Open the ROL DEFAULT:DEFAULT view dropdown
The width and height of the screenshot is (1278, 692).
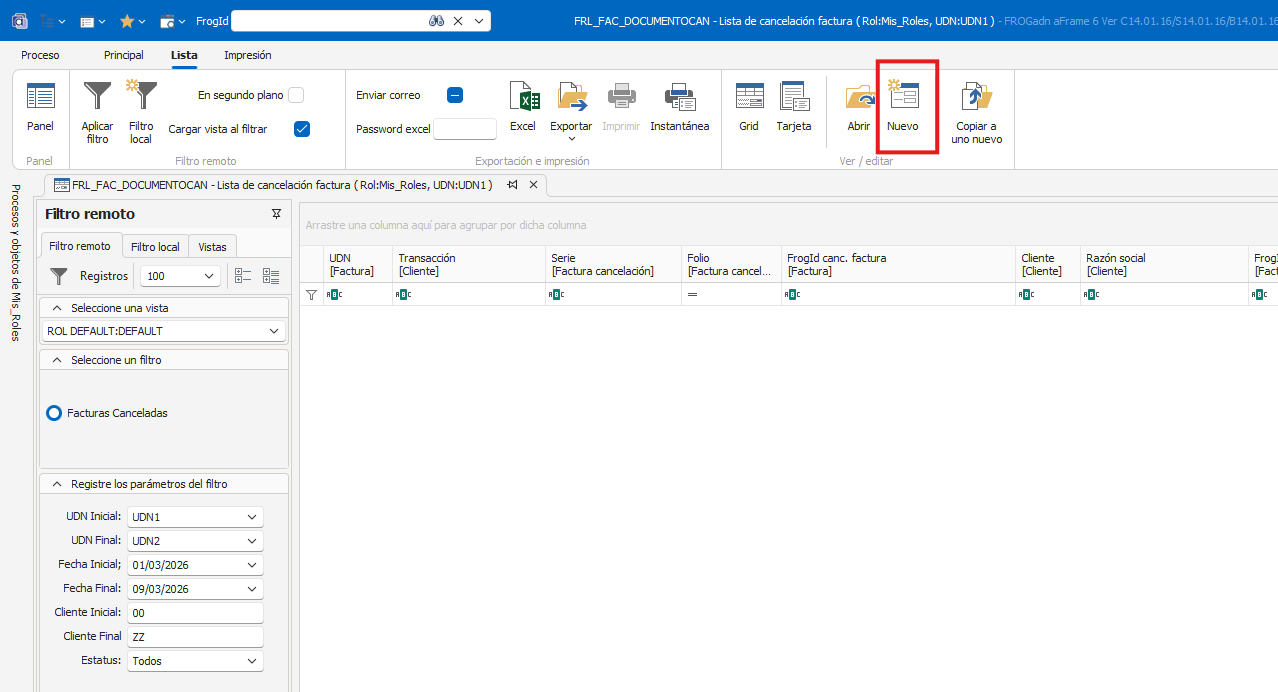coord(274,331)
